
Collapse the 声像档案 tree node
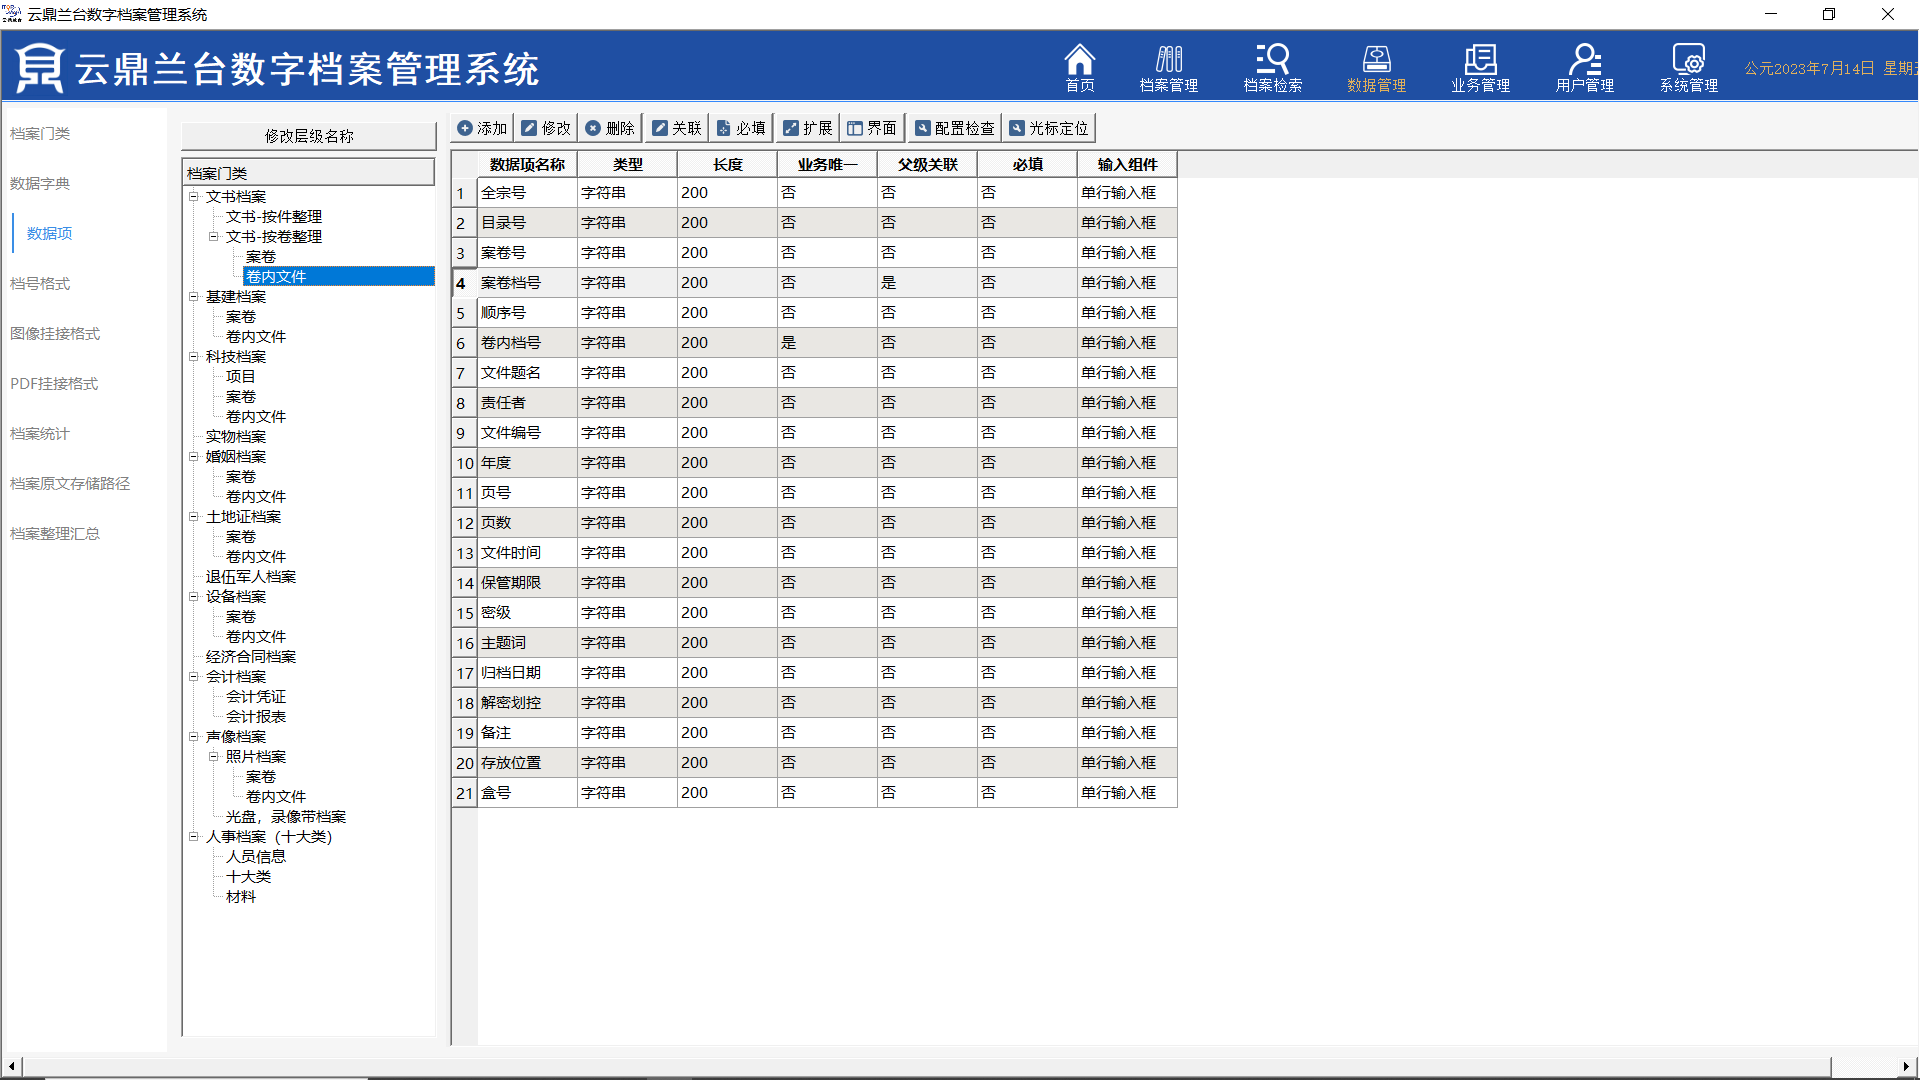[194, 736]
